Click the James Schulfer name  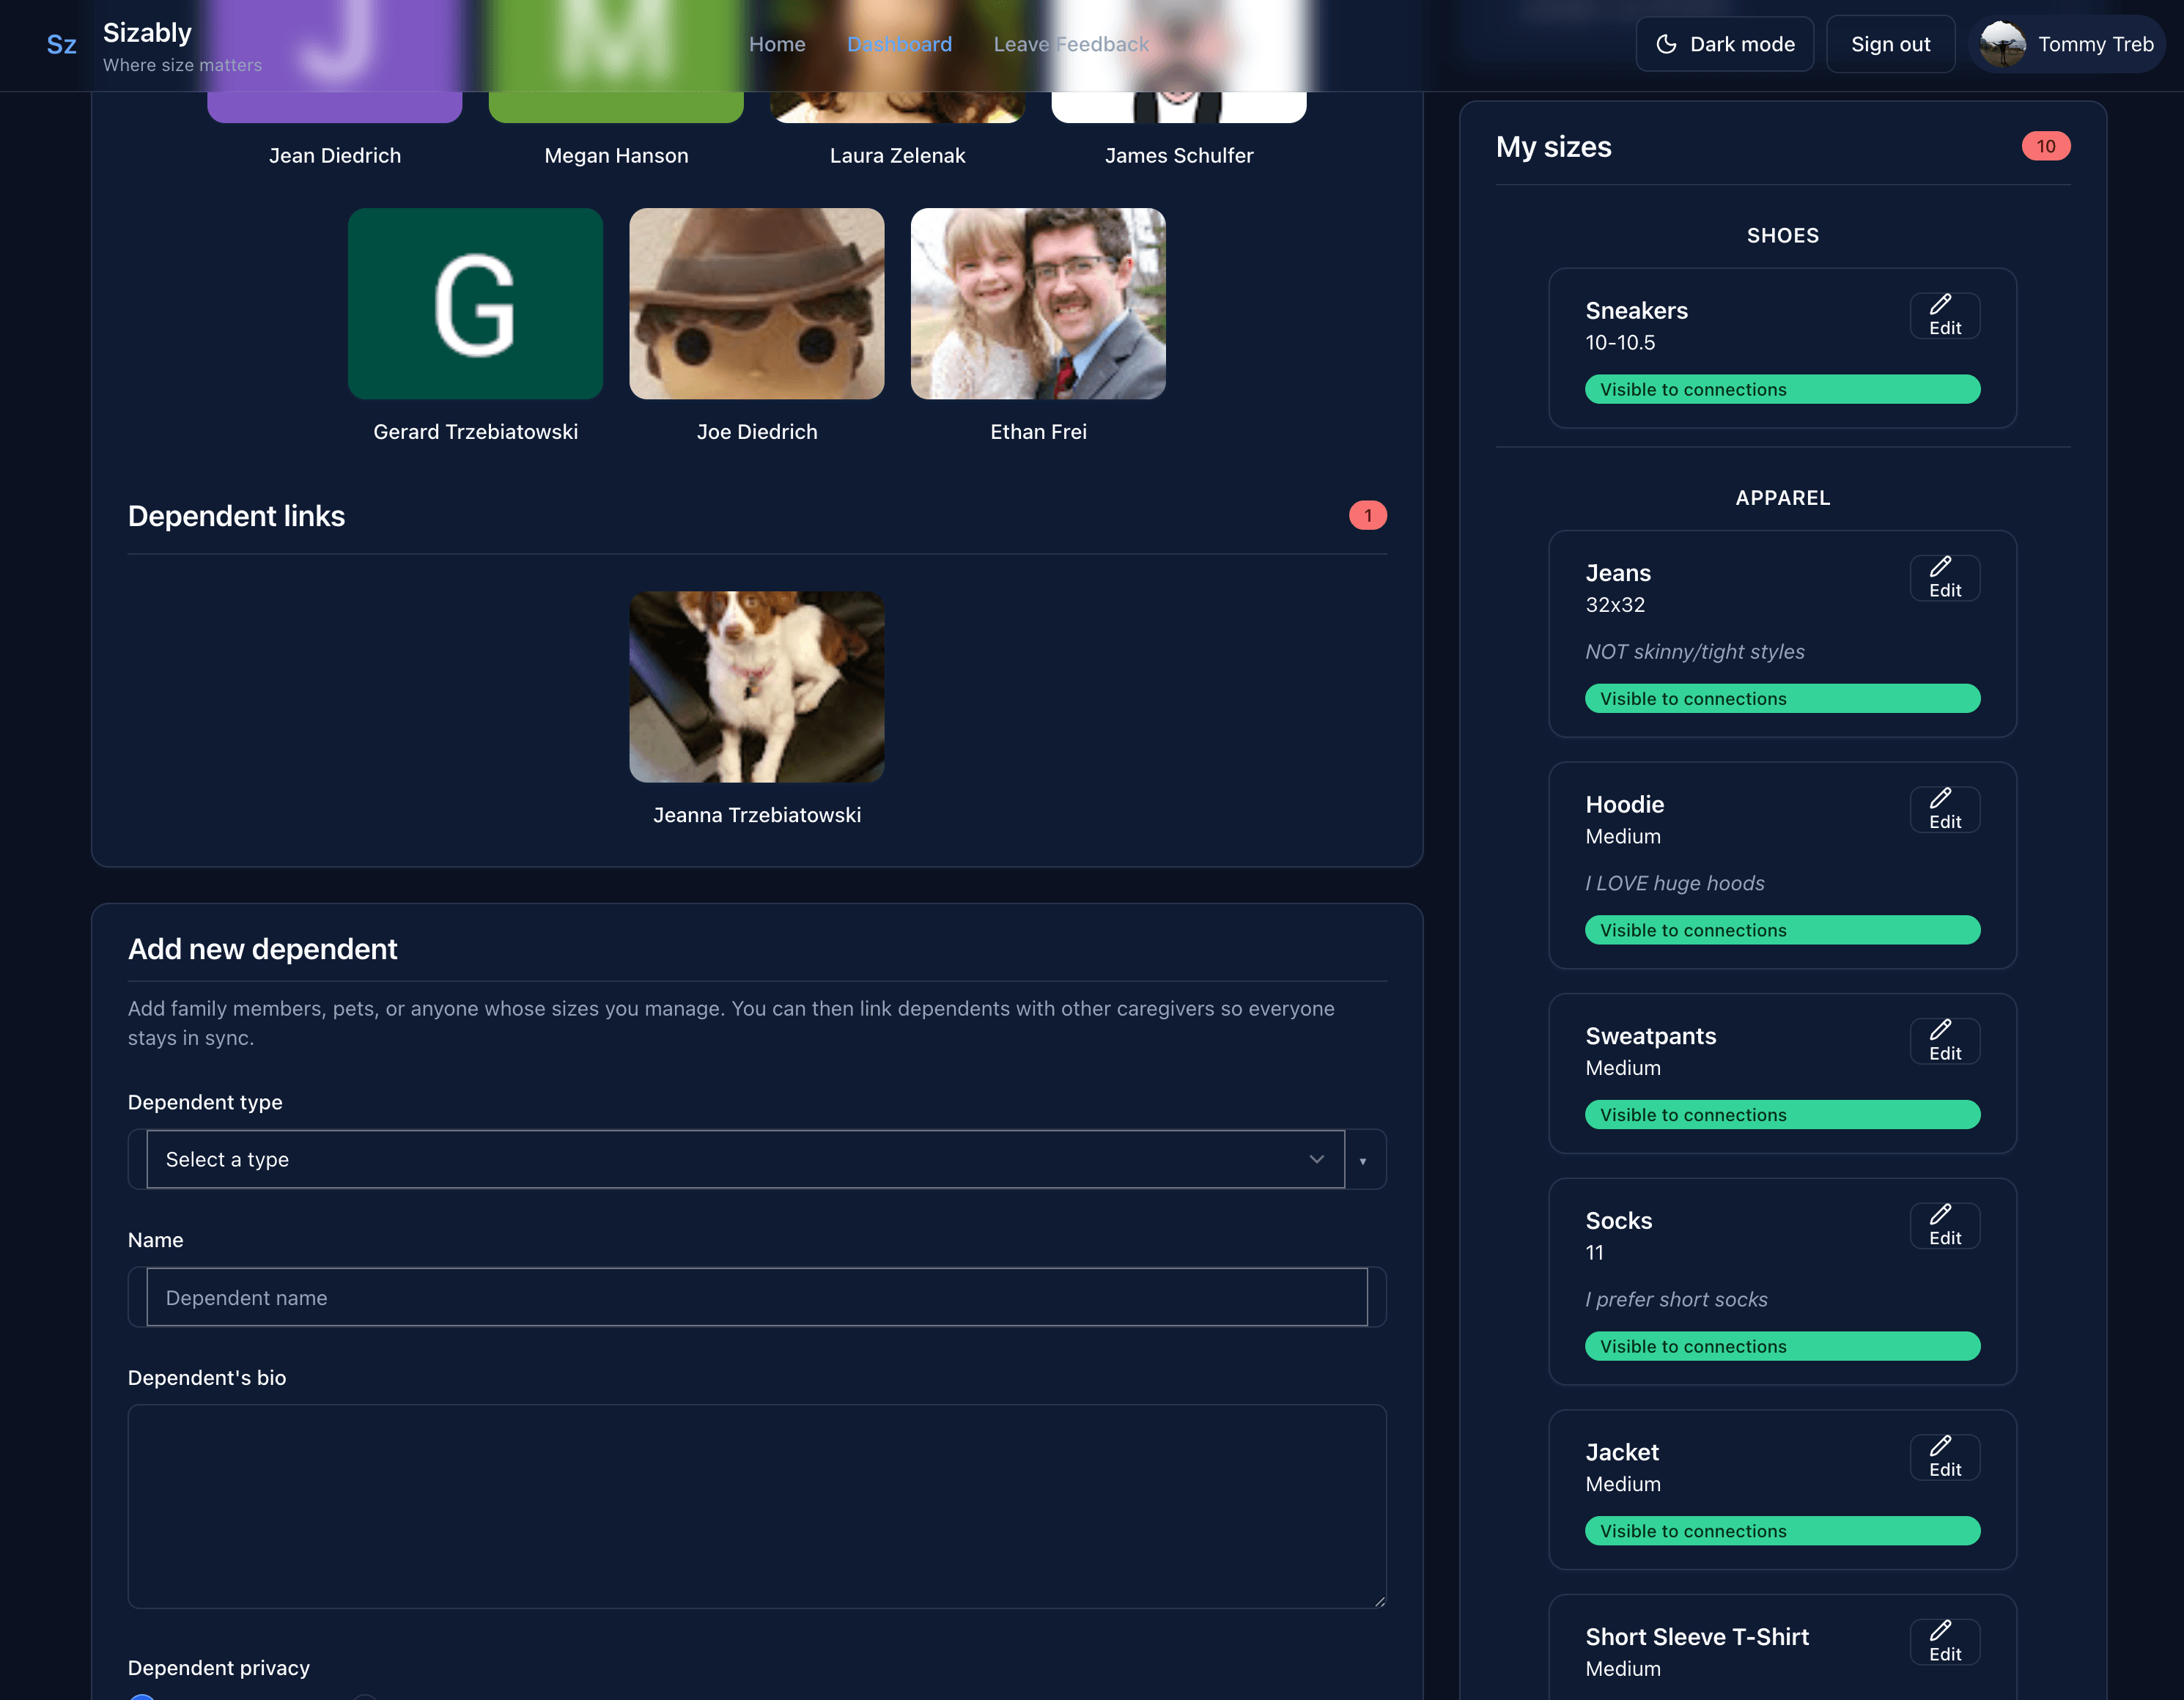coord(1179,156)
